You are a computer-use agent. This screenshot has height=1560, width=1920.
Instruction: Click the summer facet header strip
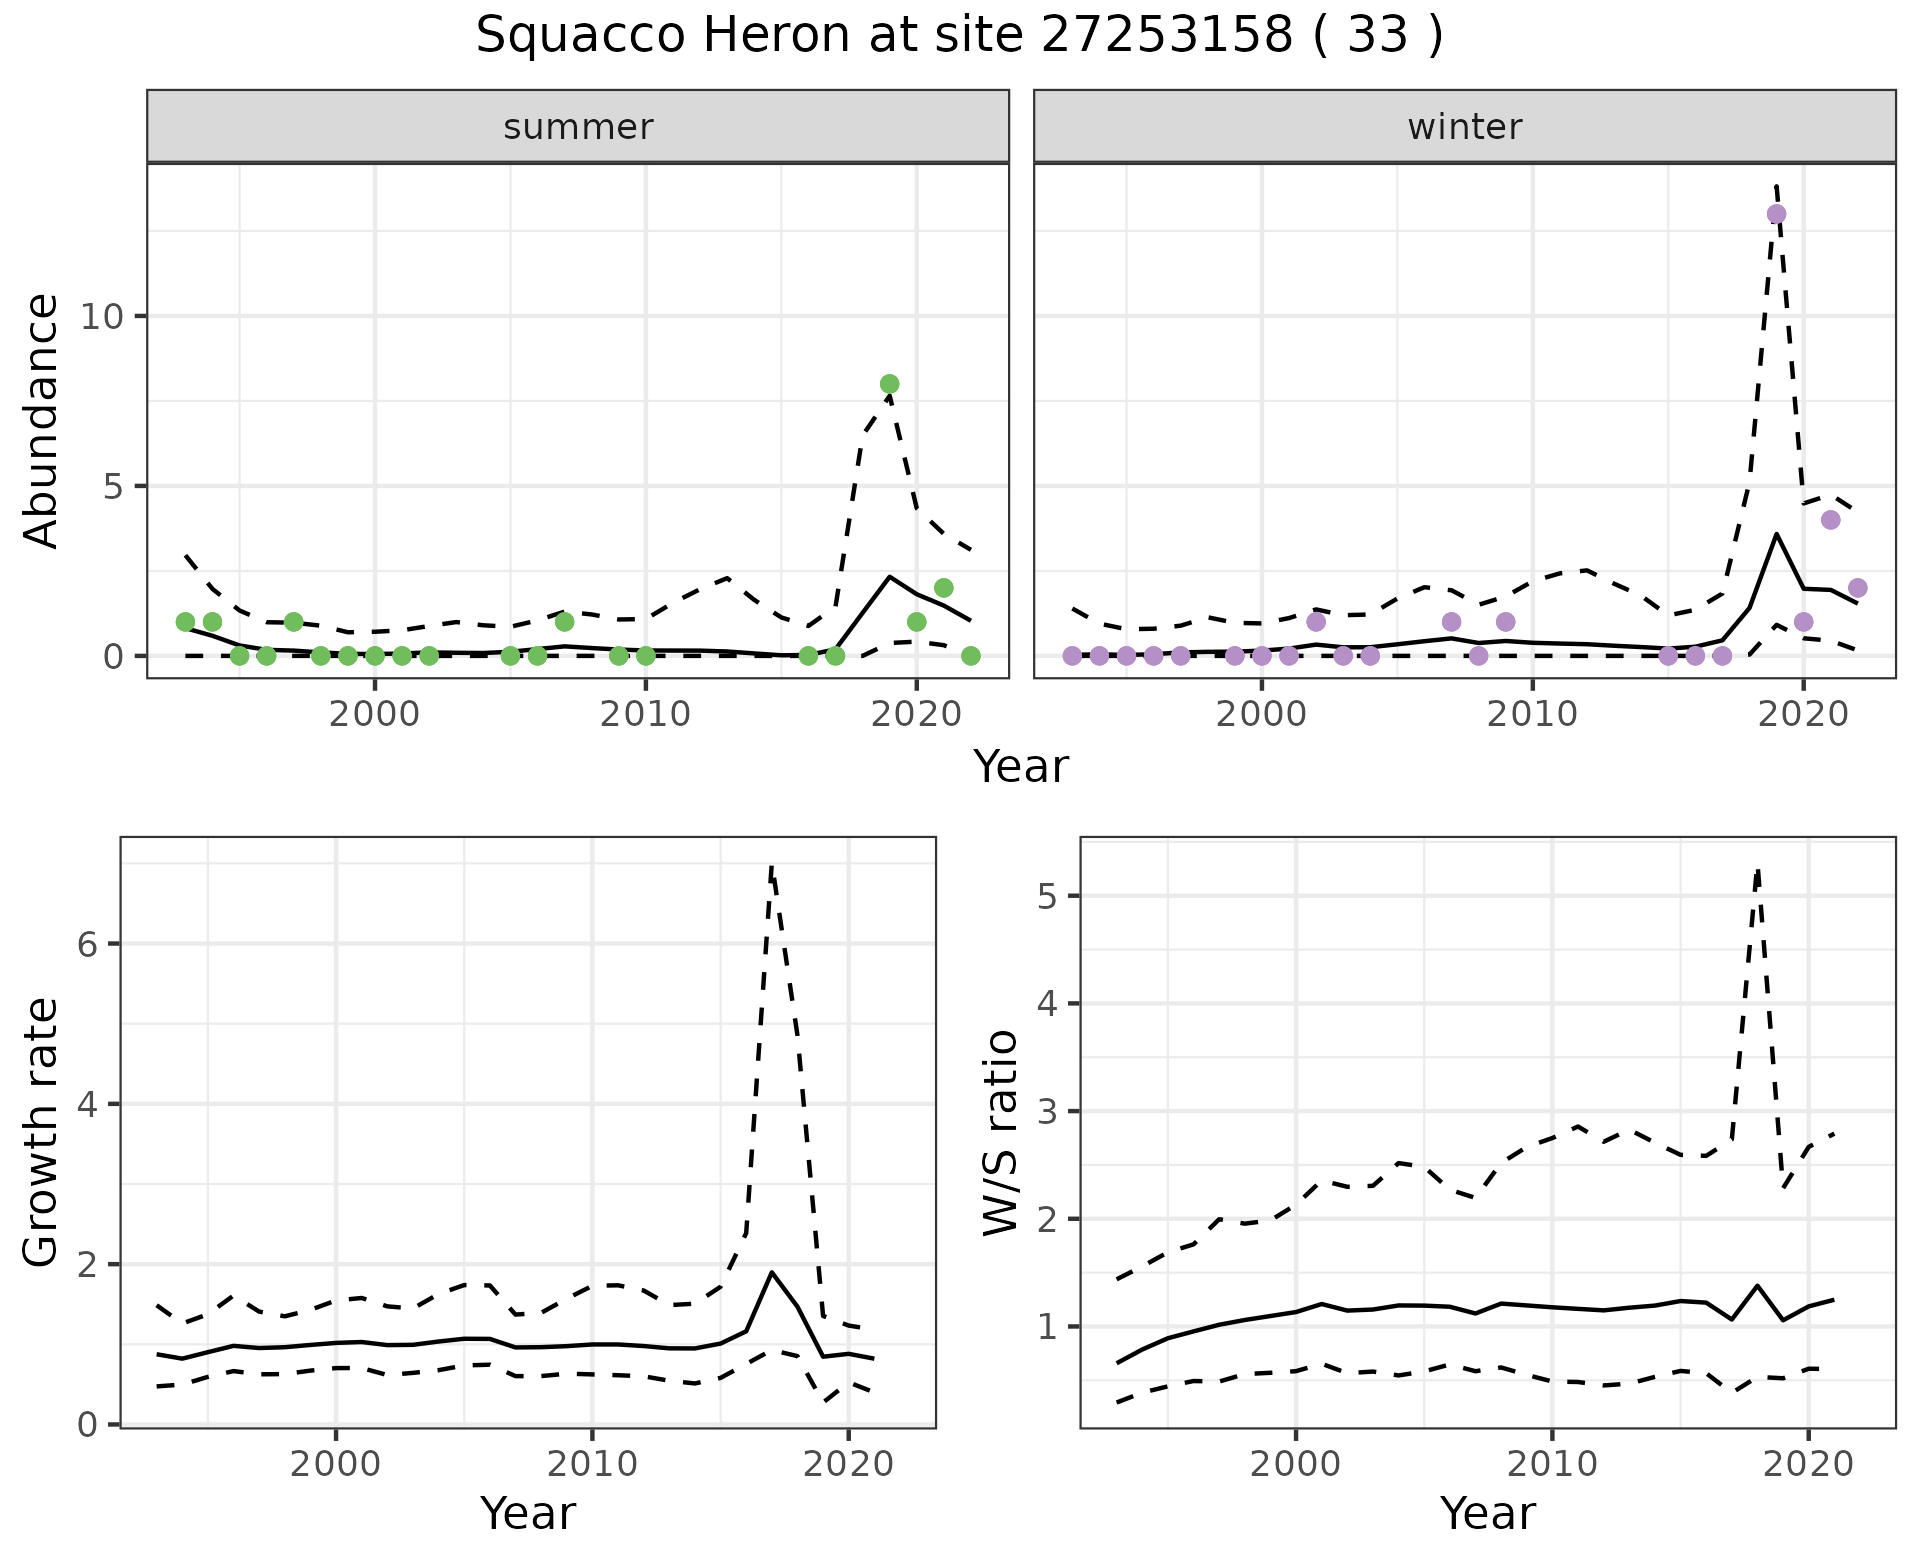[x=577, y=127]
